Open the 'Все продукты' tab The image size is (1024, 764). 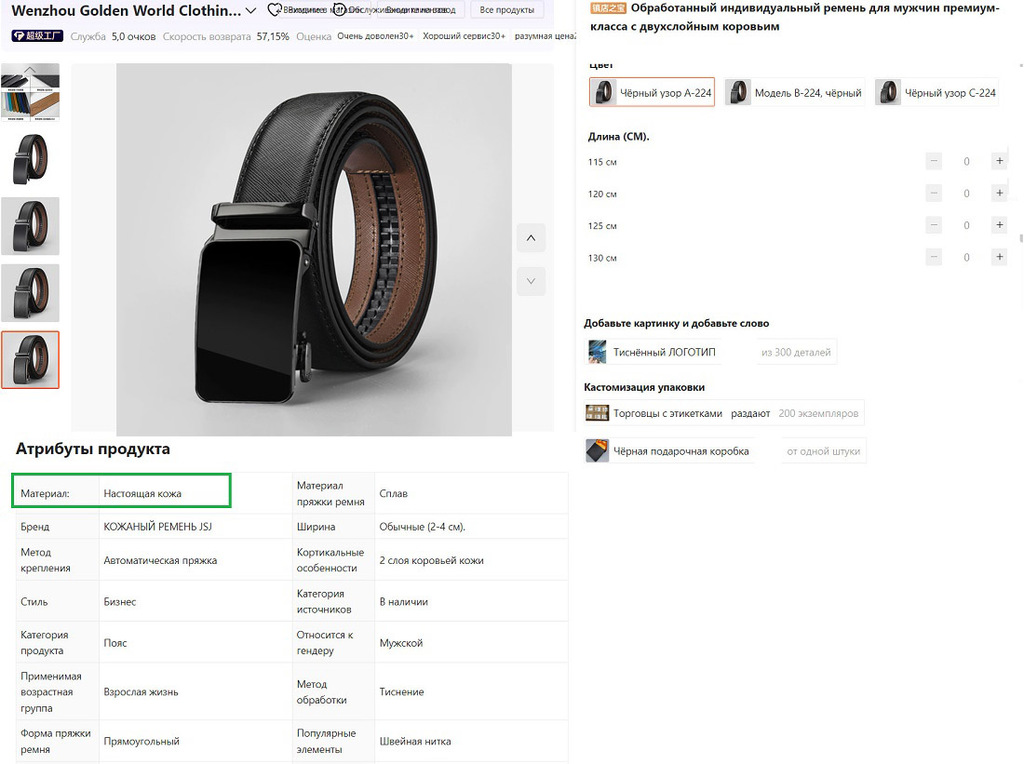pos(506,10)
